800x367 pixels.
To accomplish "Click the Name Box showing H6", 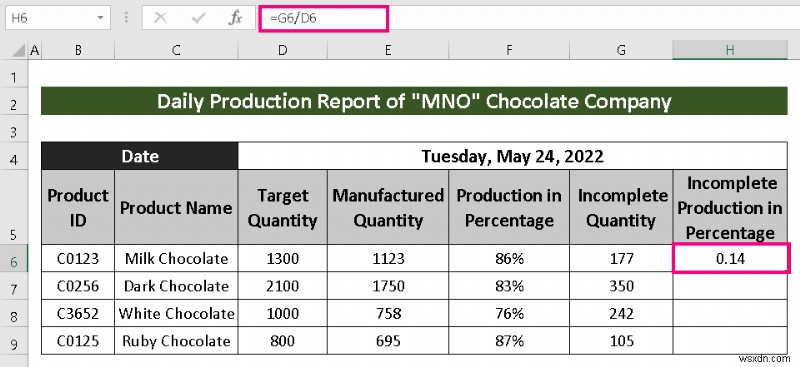I will point(58,18).
